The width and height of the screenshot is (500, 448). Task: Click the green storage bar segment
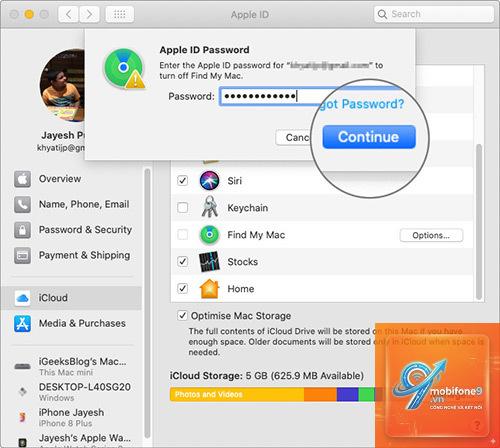pyautogui.click(x=366, y=394)
